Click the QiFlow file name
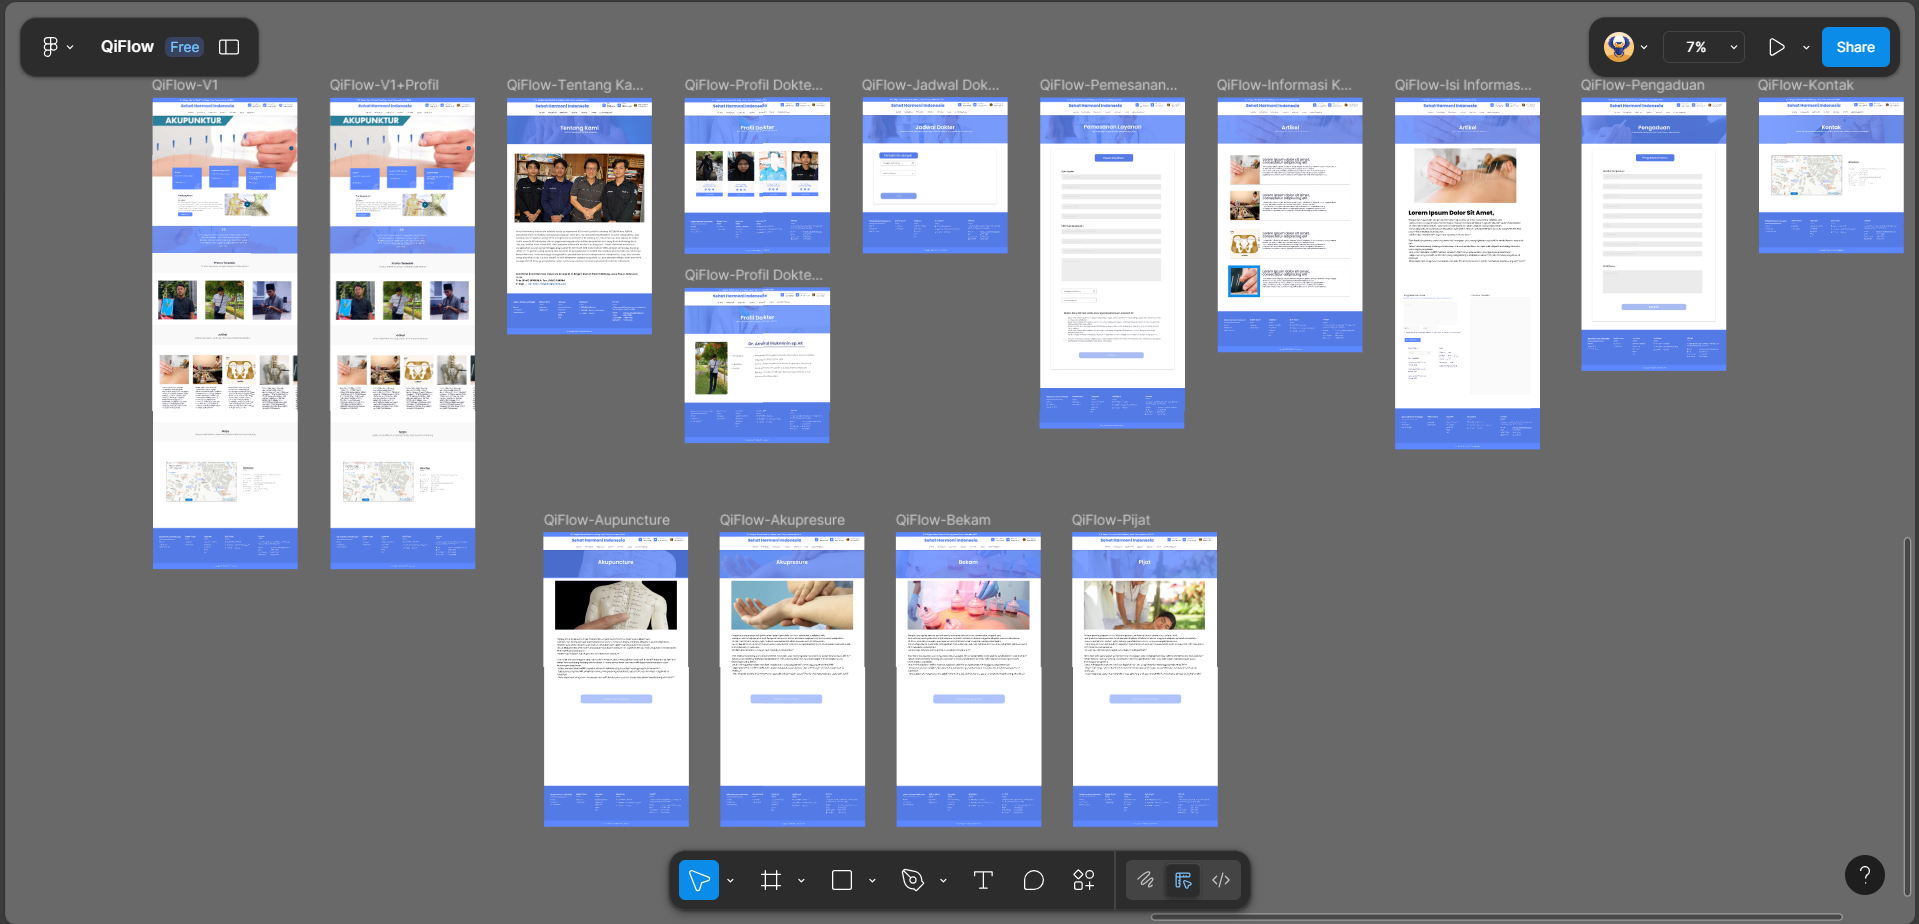This screenshot has height=924, width=1919. (128, 46)
